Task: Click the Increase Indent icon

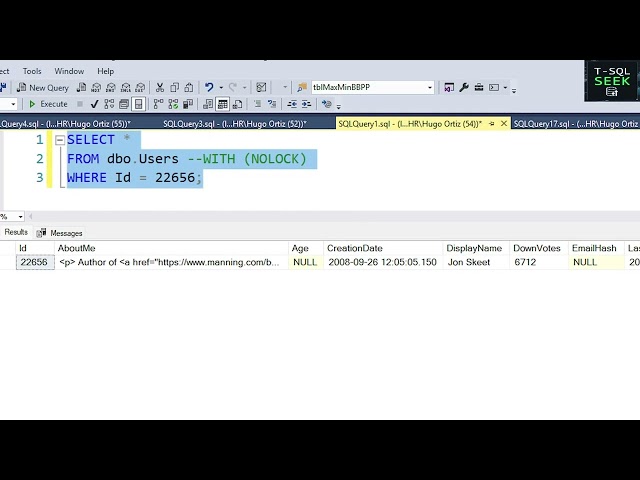Action: pos(307,104)
